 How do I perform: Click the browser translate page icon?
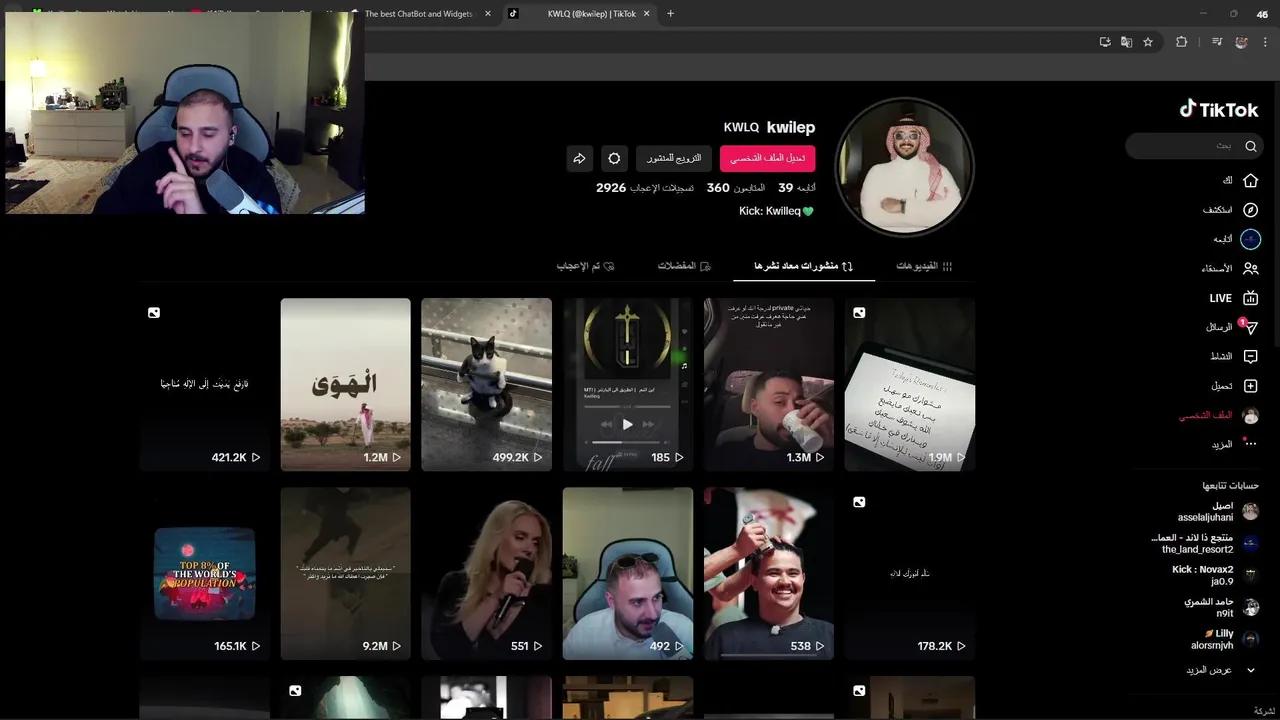[1126, 42]
